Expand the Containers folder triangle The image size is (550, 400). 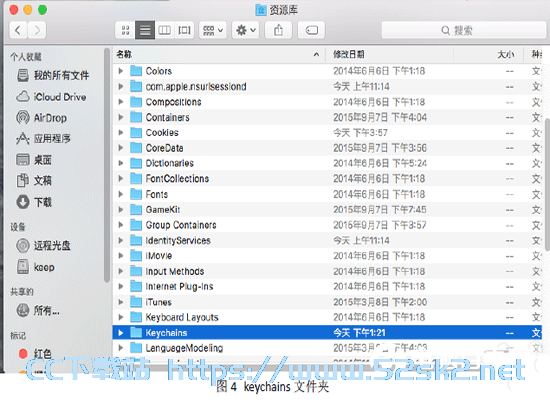pos(121,117)
